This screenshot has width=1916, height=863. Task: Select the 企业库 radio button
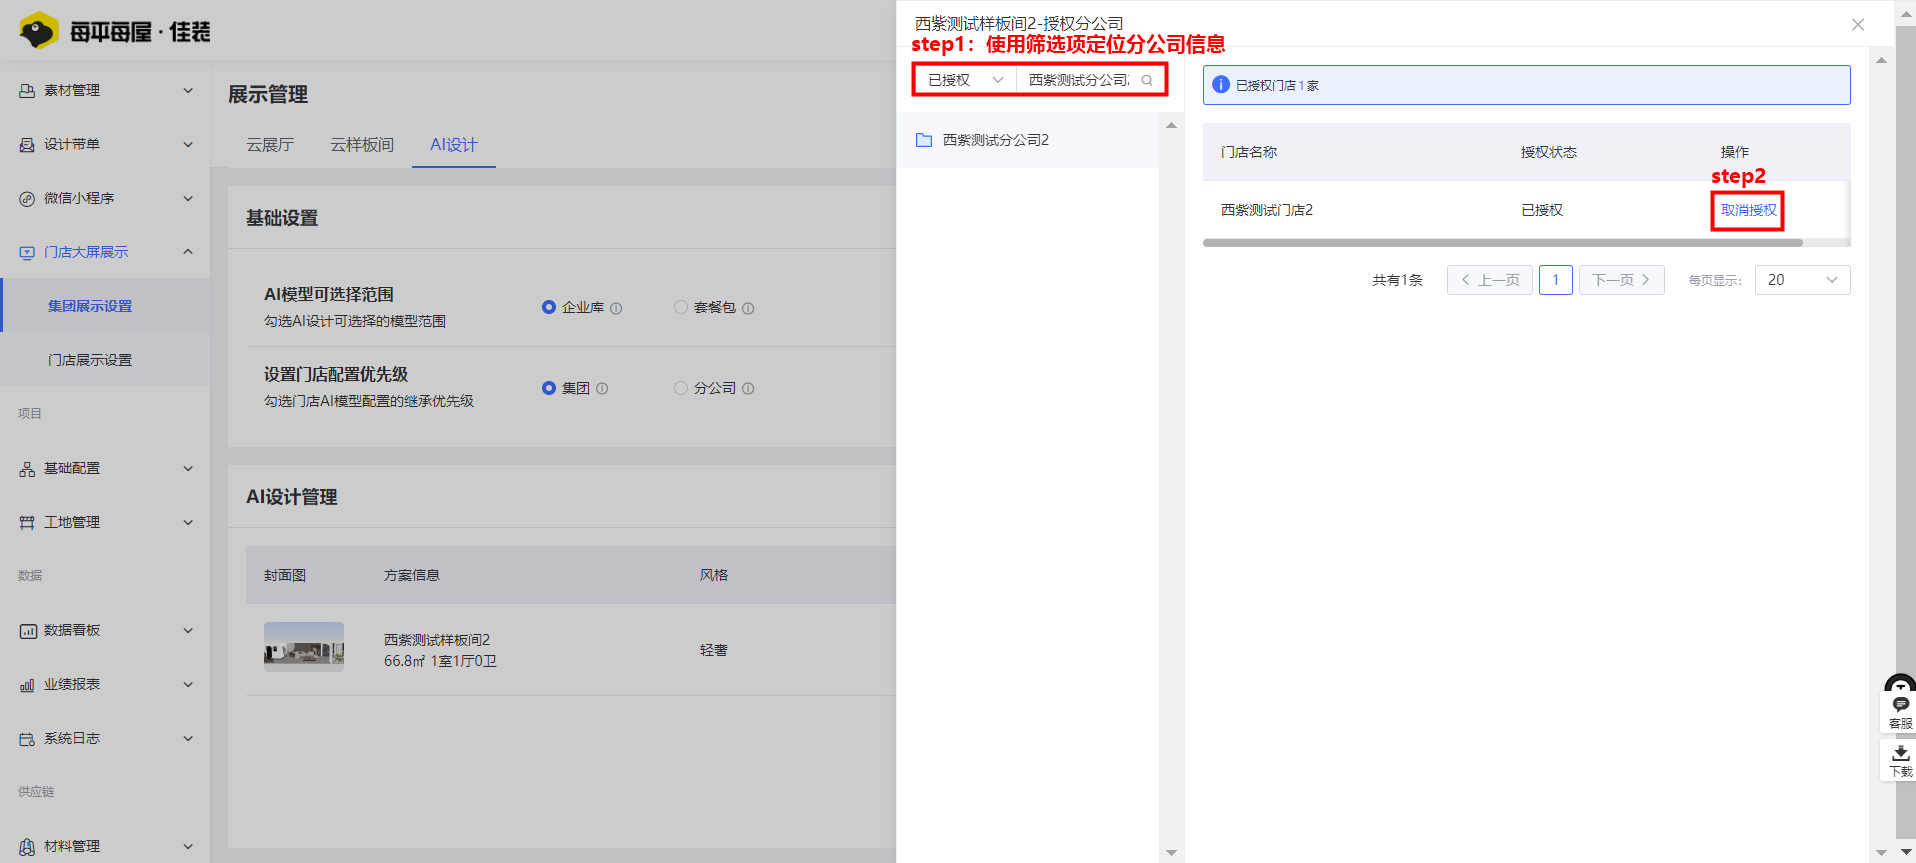[x=548, y=307]
